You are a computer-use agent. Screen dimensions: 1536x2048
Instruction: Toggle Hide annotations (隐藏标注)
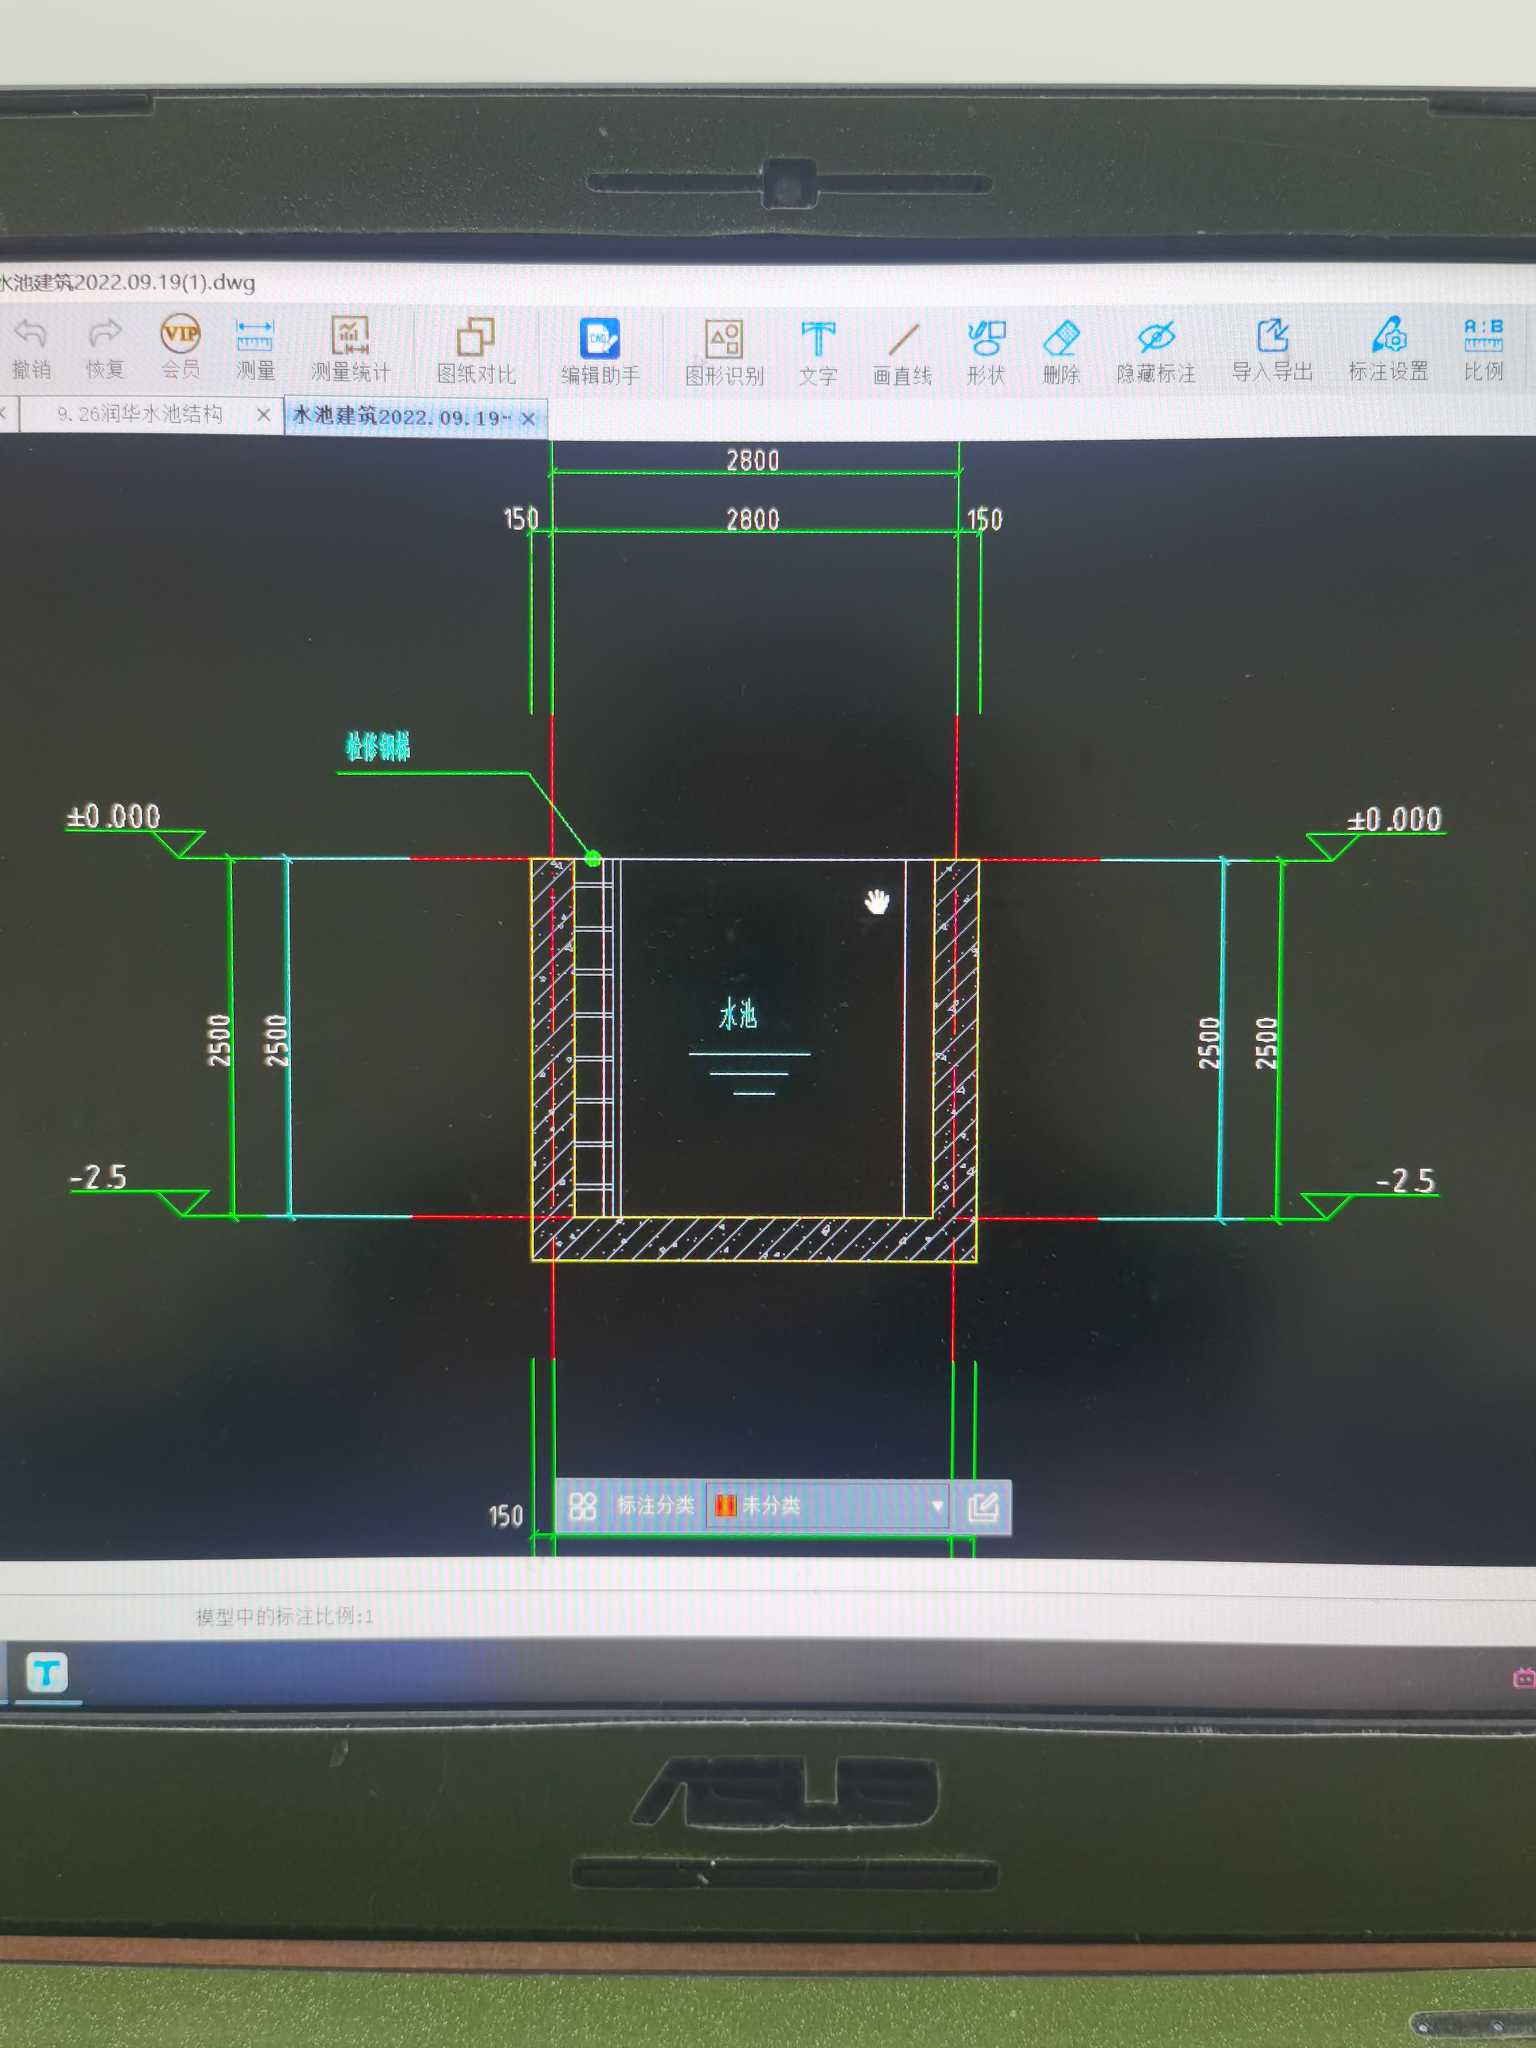coord(1156,350)
